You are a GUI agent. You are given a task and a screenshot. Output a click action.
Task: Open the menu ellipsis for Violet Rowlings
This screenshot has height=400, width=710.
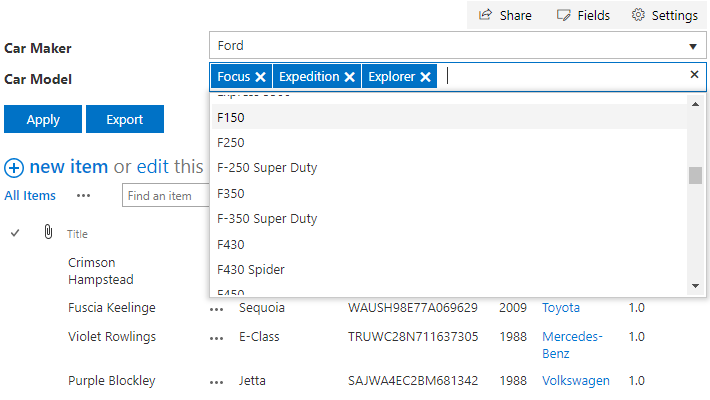[x=216, y=338]
